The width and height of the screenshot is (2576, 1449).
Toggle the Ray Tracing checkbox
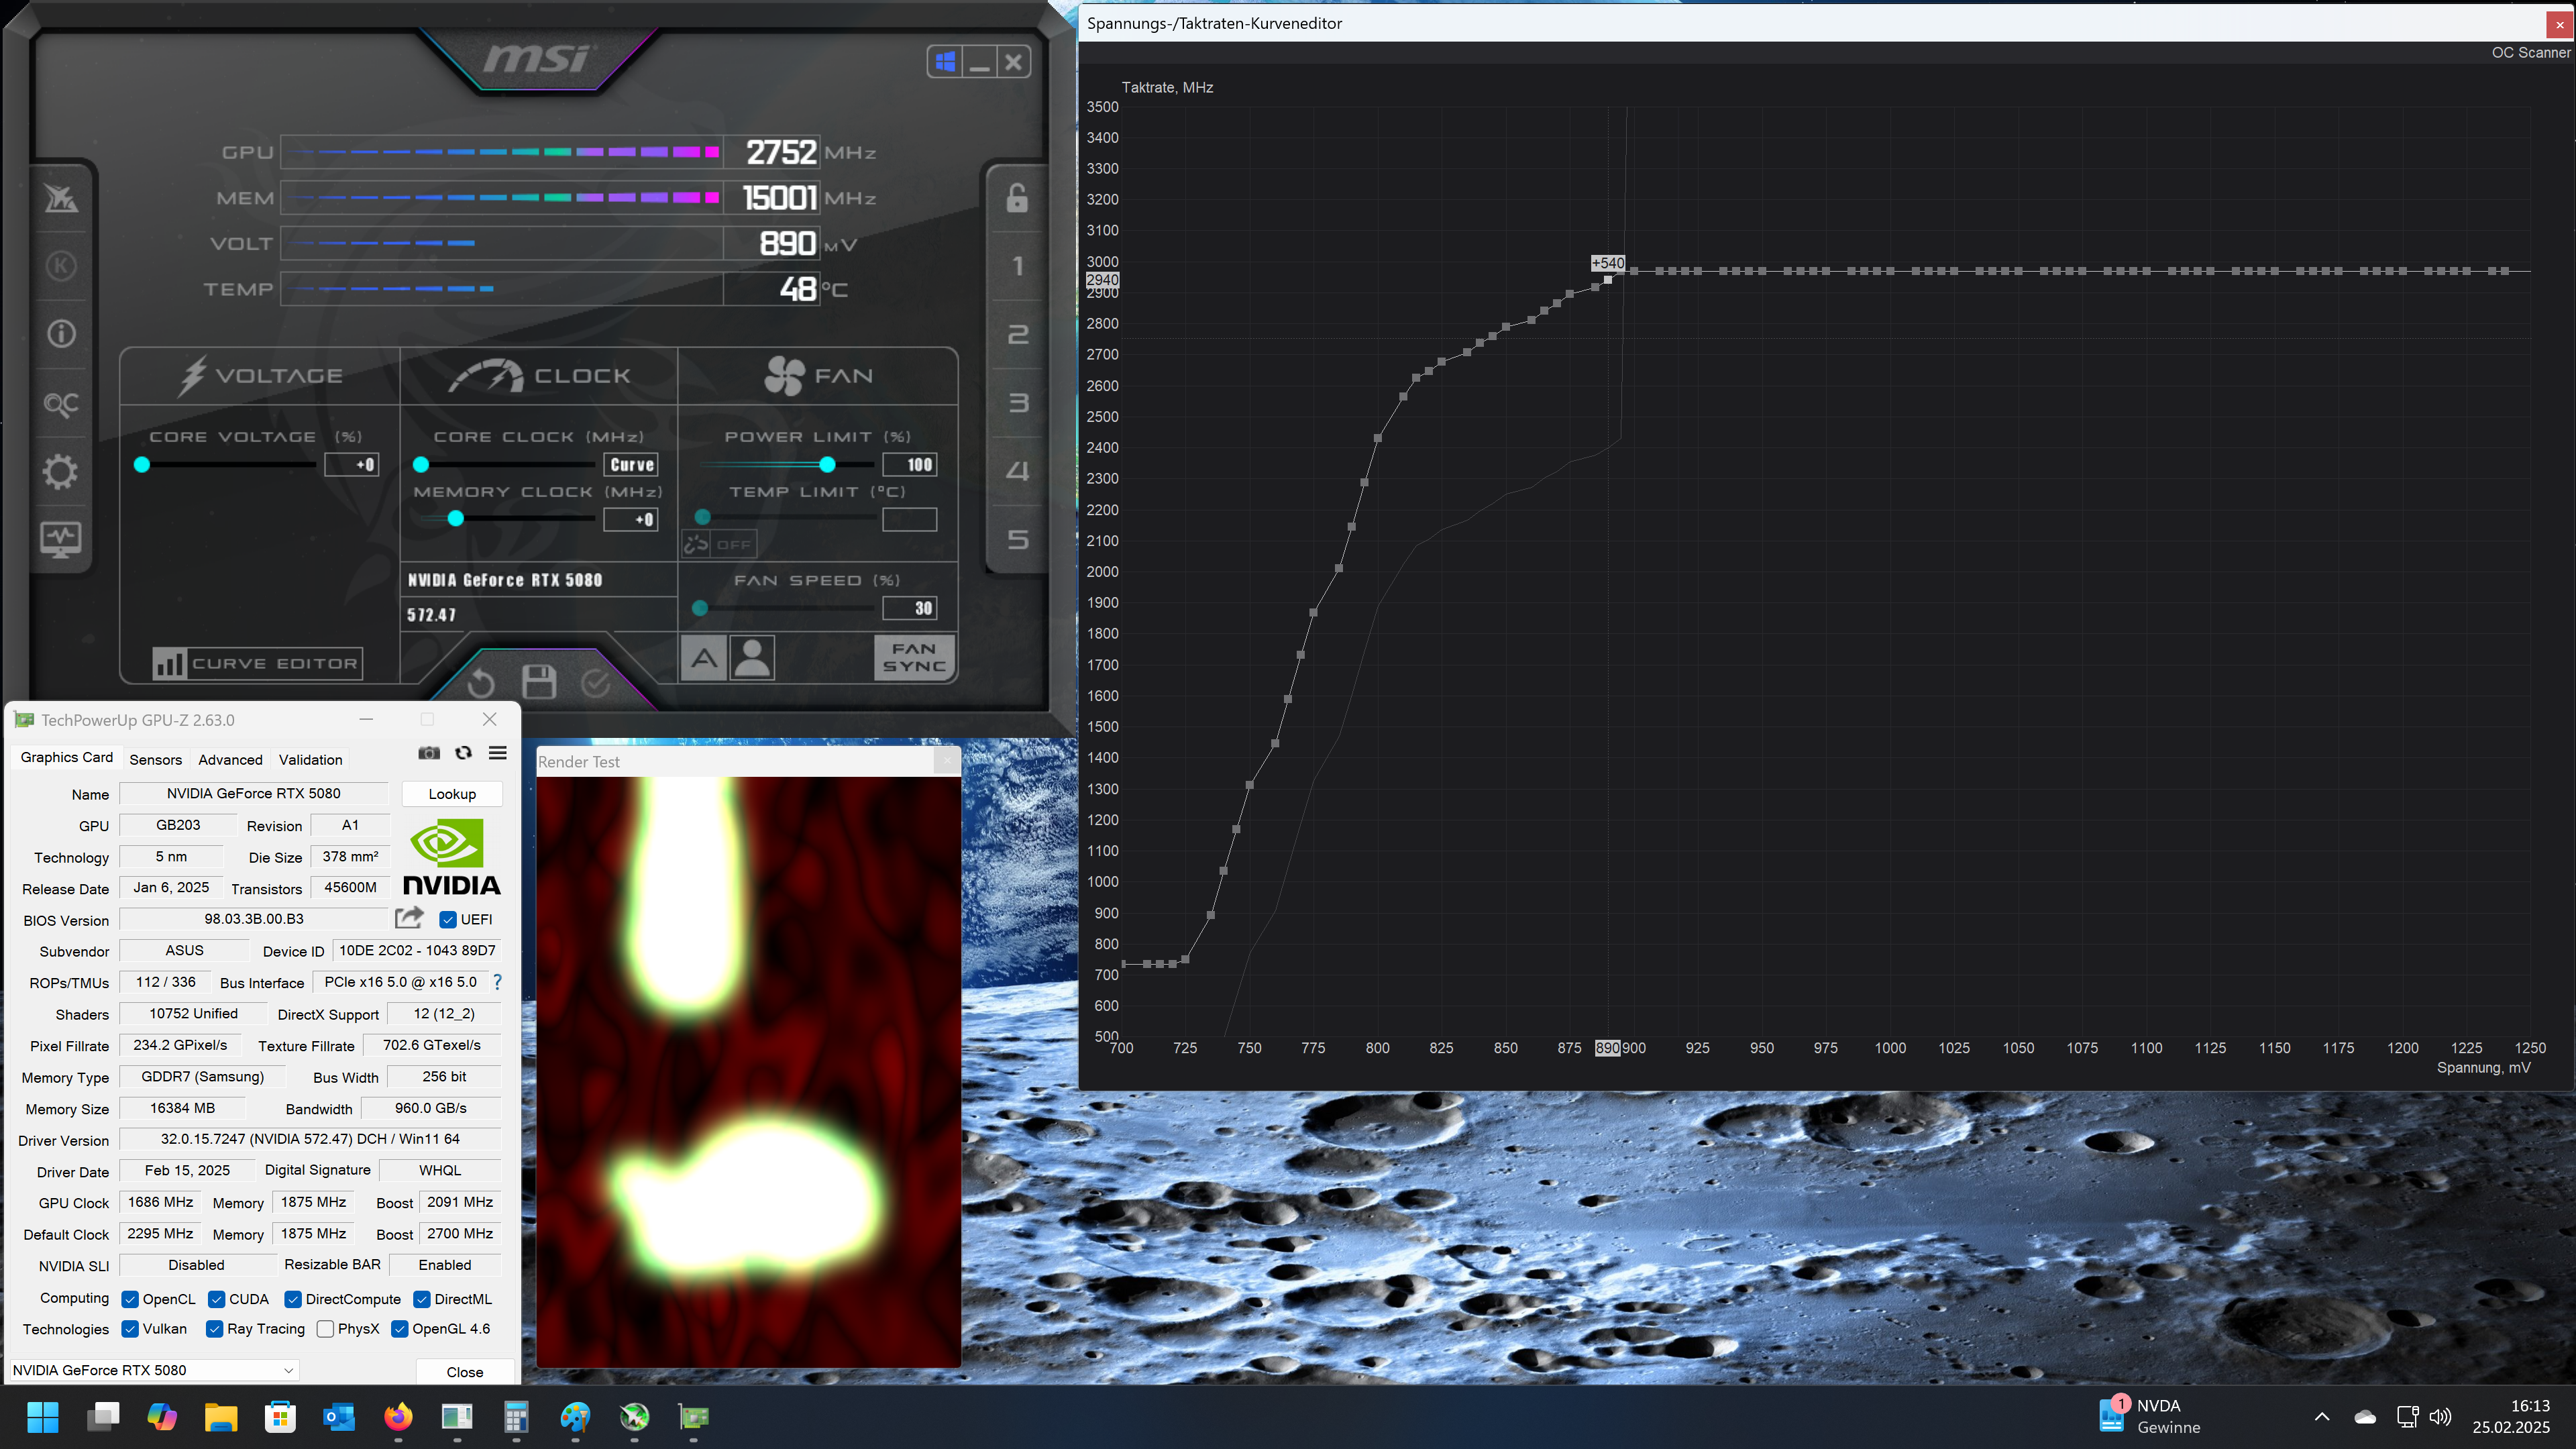click(x=214, y=1329)
